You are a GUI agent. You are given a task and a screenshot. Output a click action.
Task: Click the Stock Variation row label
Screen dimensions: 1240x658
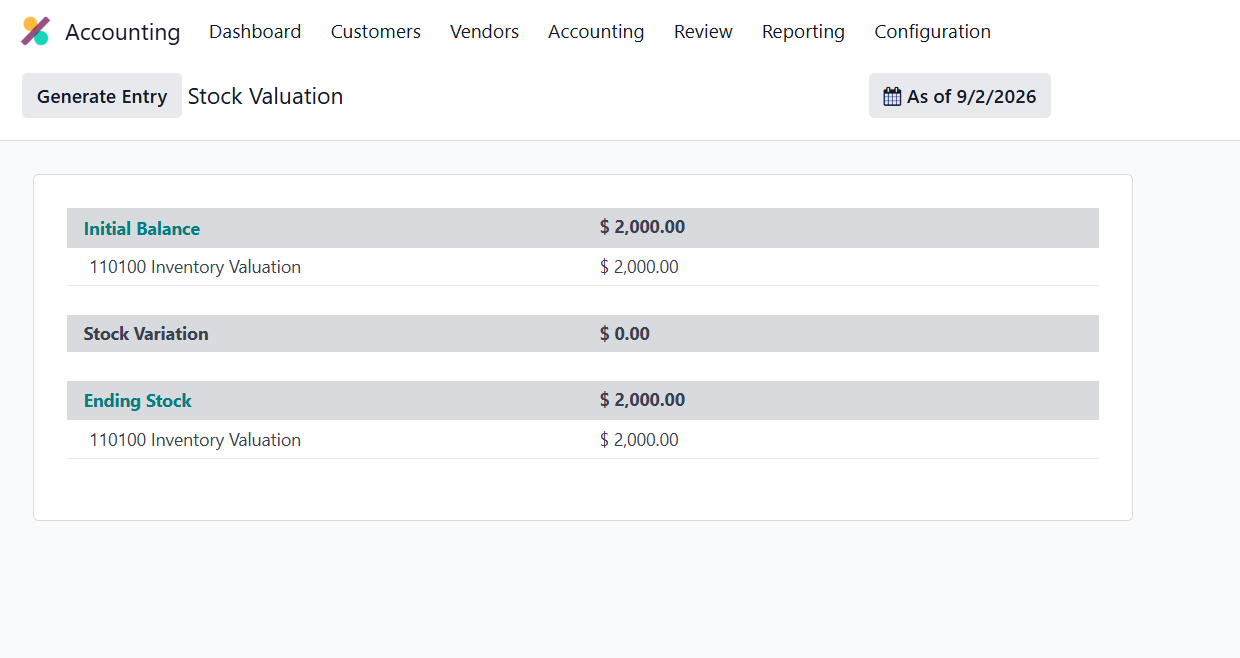tap(146, 334)
